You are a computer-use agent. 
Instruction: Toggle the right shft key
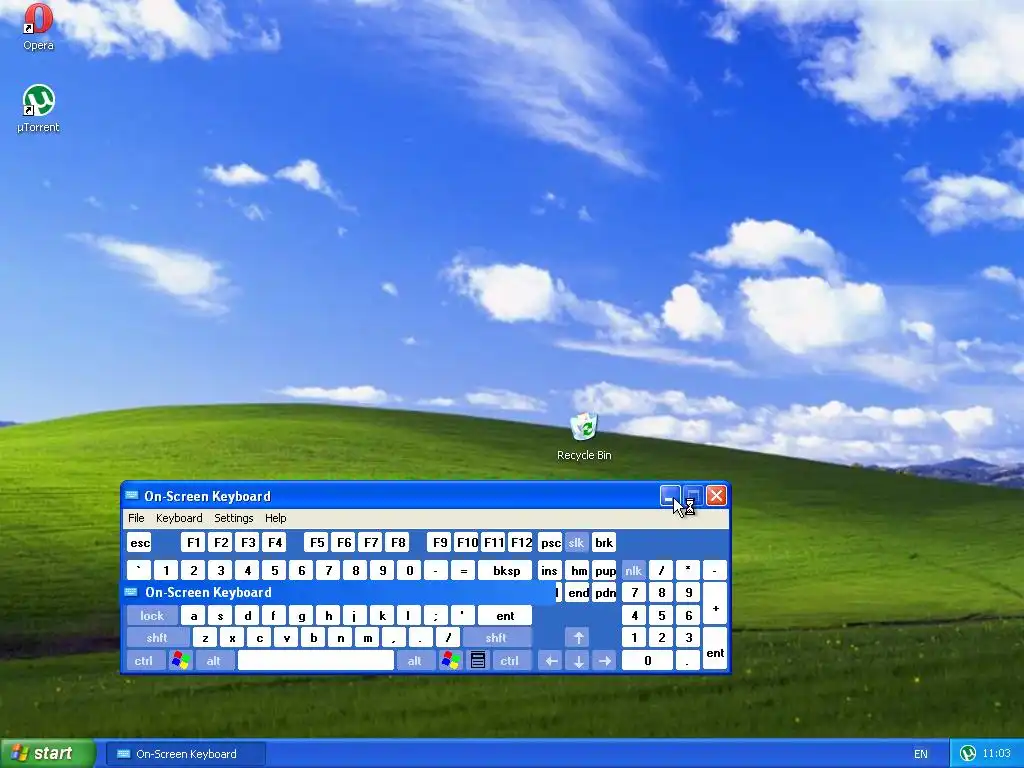496,638
